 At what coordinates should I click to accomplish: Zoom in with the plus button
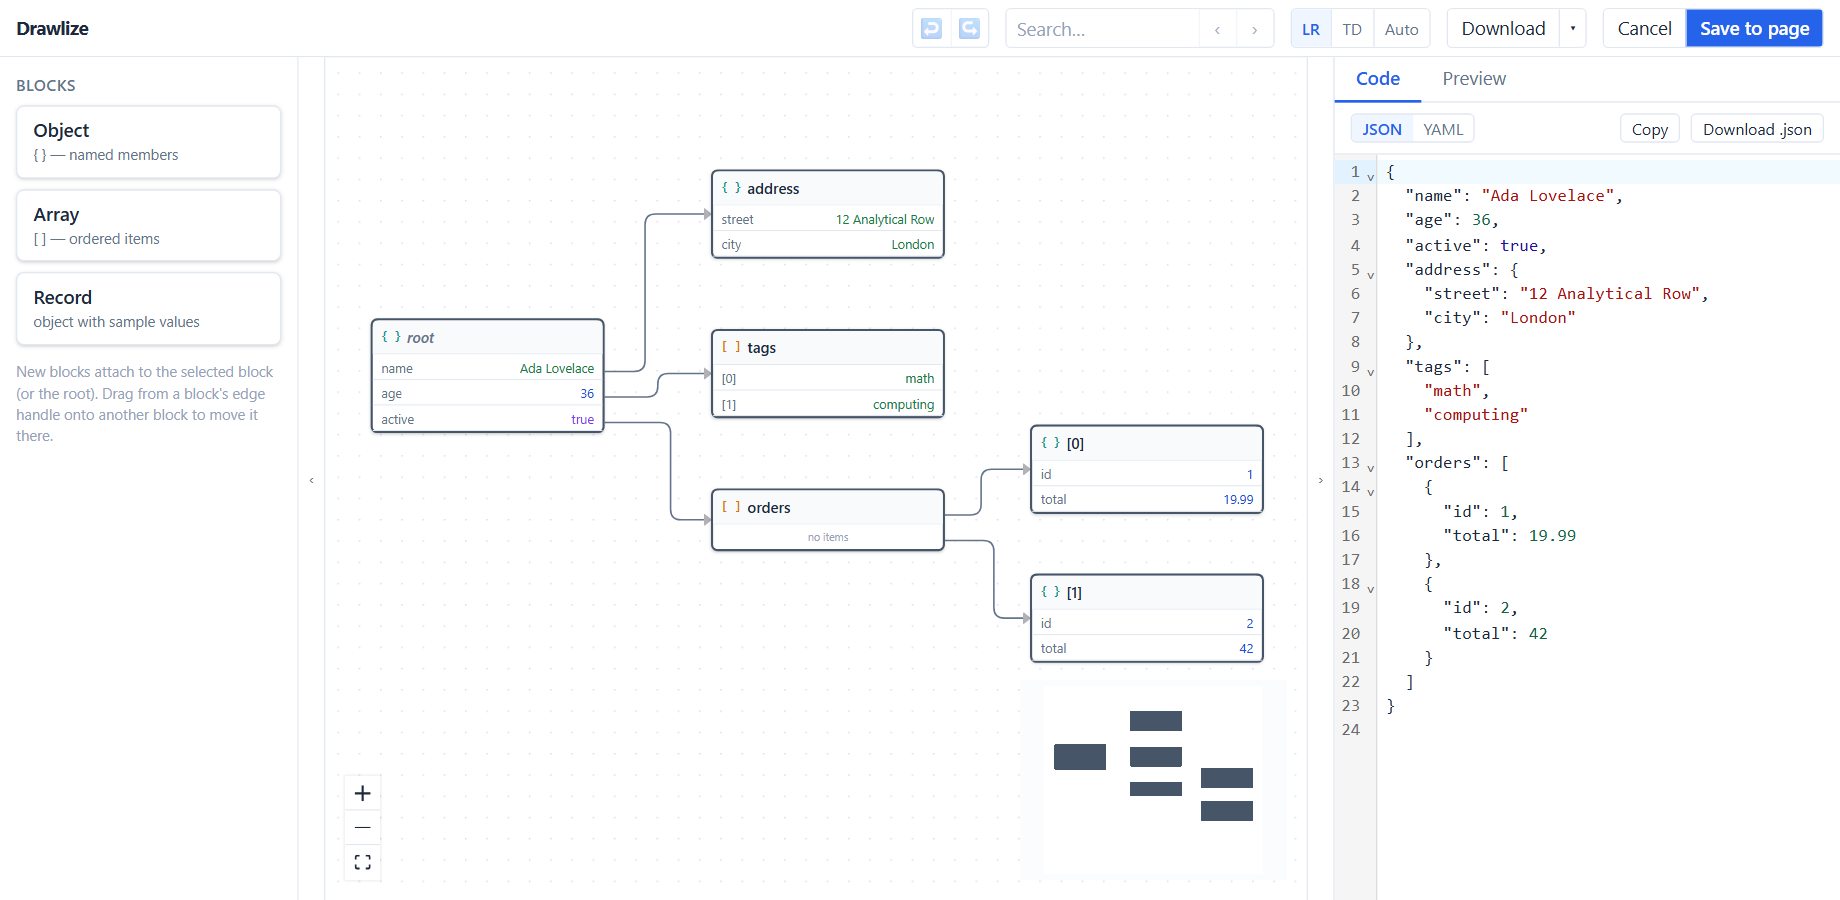pyautogui.click(x=363, y=793)
